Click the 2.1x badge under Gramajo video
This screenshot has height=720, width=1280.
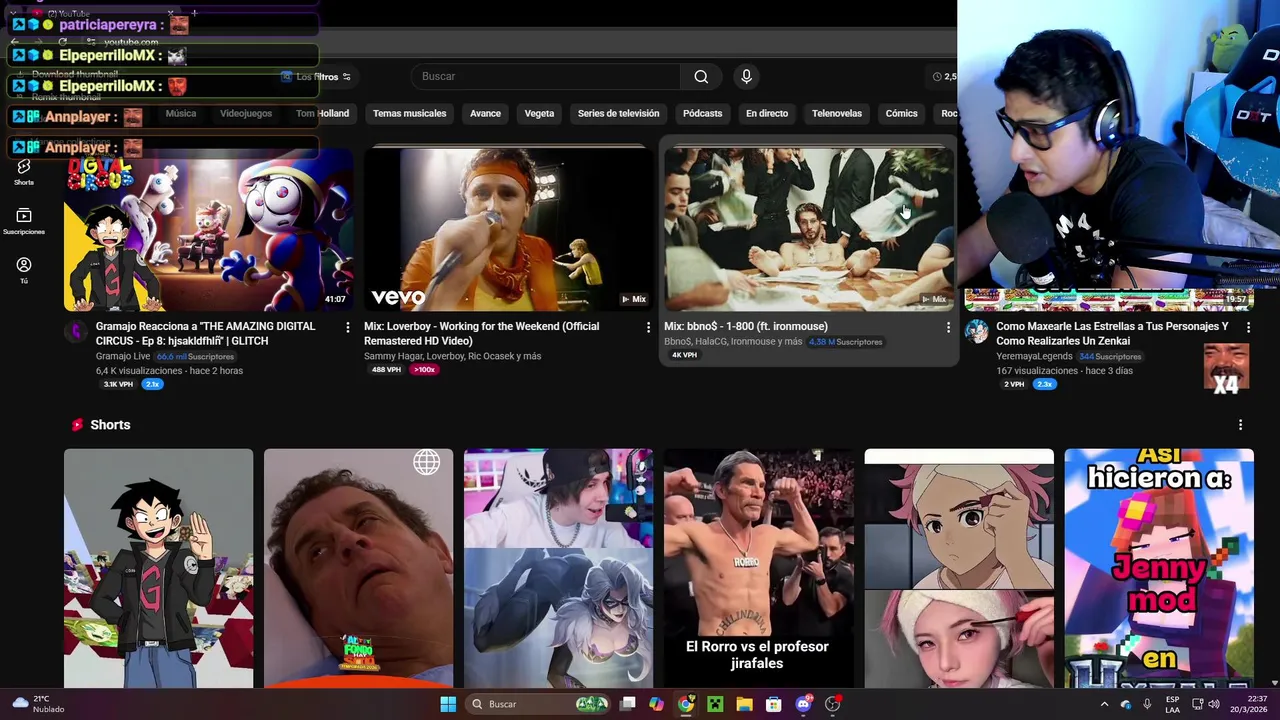point(152,384)
